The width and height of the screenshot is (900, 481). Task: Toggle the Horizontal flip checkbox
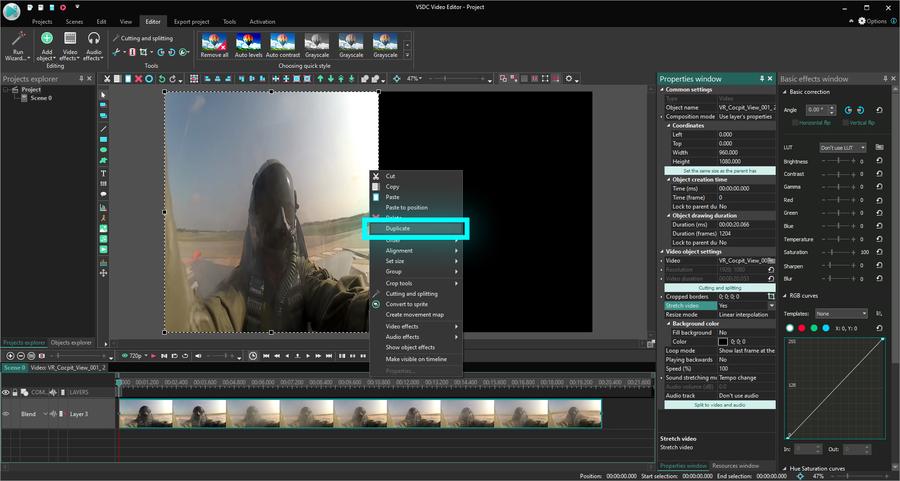coord(795,123)
